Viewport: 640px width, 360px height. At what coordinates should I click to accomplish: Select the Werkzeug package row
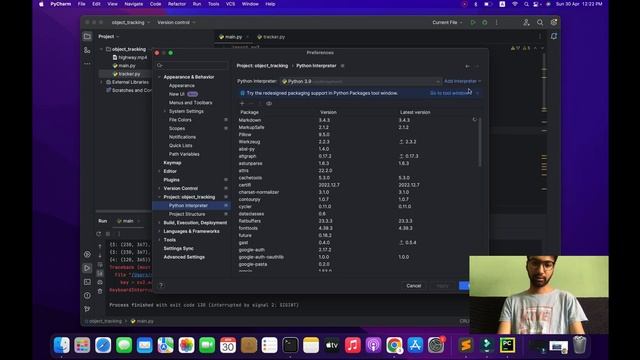click(x=356, y=142)
